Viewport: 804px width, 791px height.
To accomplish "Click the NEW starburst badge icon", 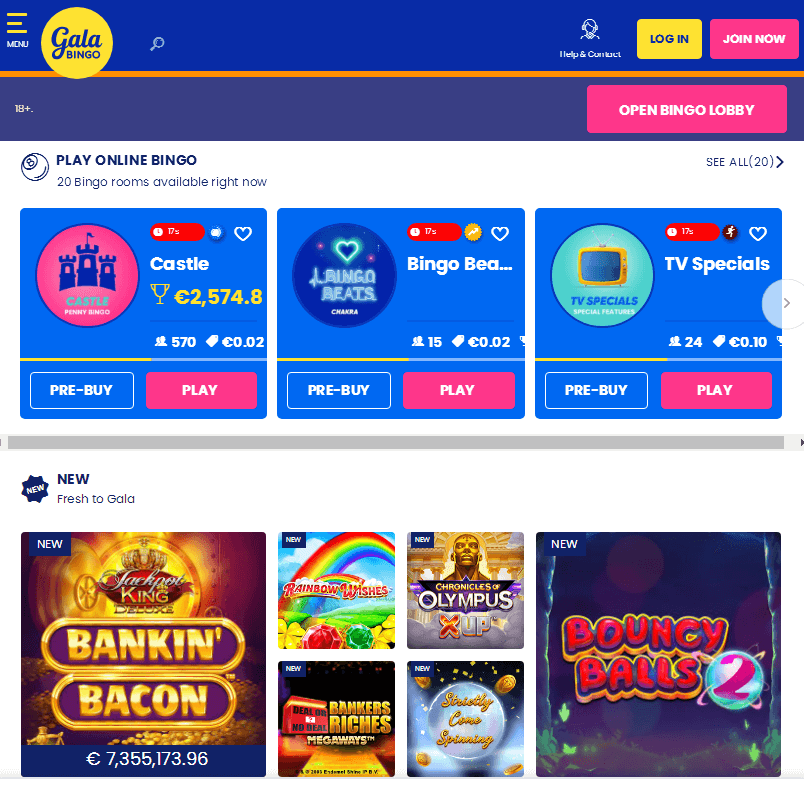I will click(35, 489).
